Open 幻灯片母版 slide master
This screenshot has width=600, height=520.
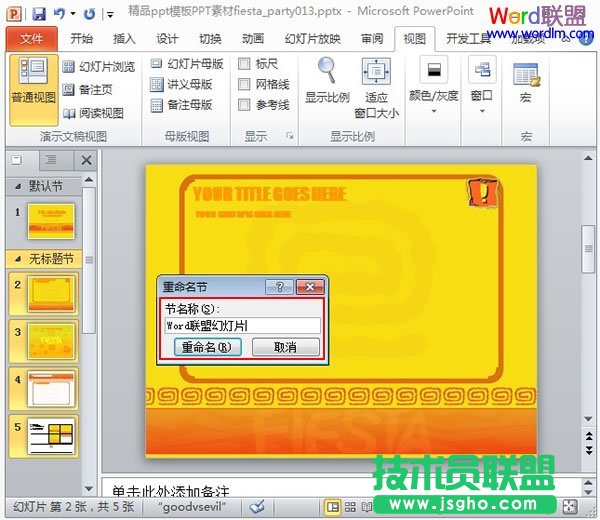(187, 64)
